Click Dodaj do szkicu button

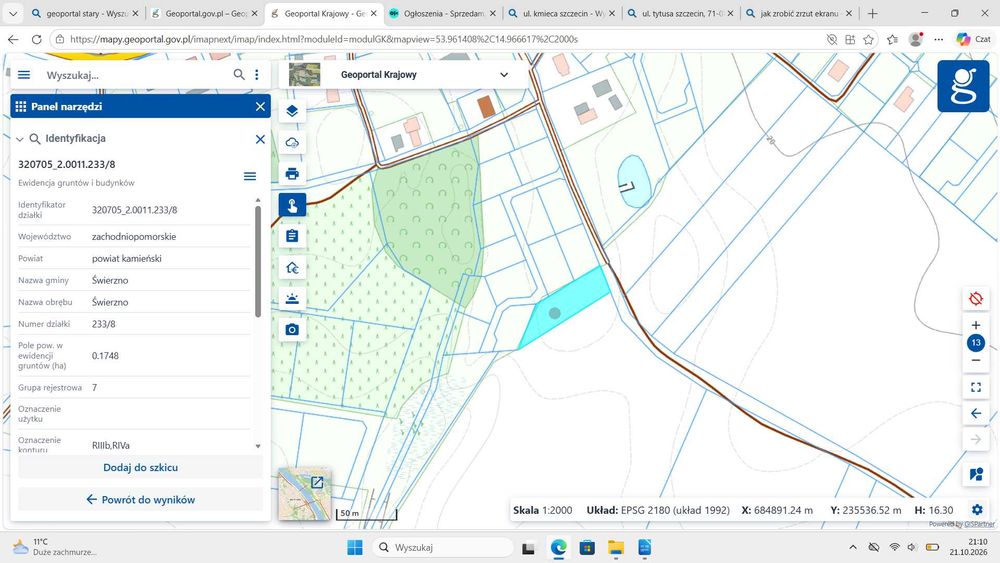click(x=140, y=467)
